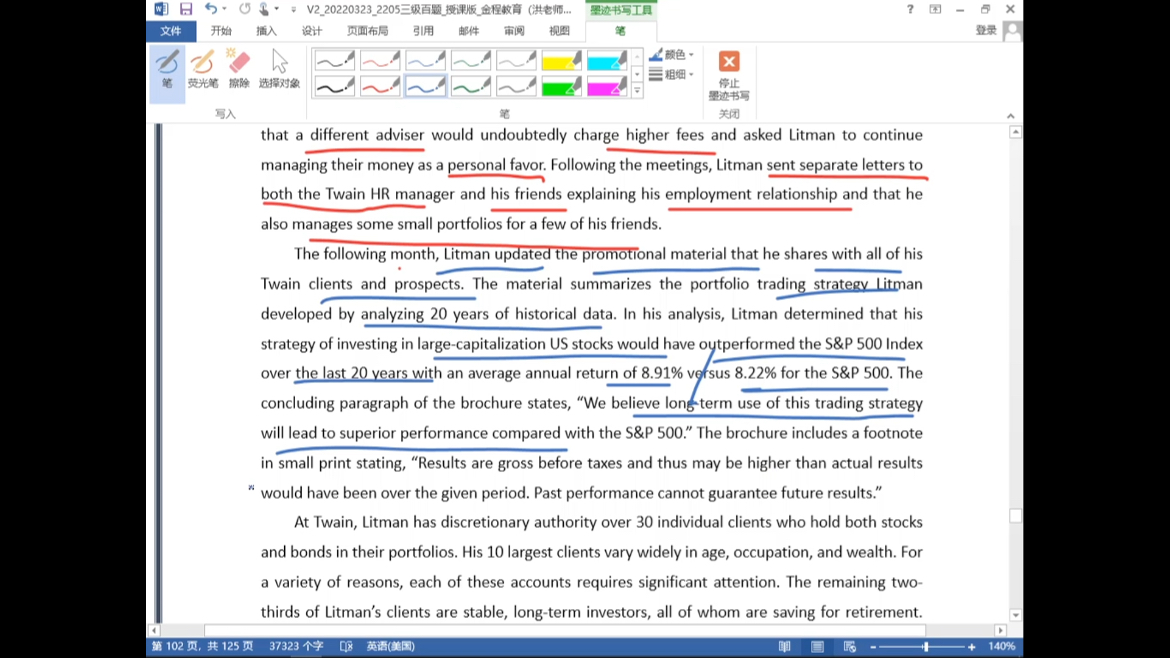1170x658 pixels.
Task: Select the 笔 (Pen) ink tool
Action: coord(167,71)
